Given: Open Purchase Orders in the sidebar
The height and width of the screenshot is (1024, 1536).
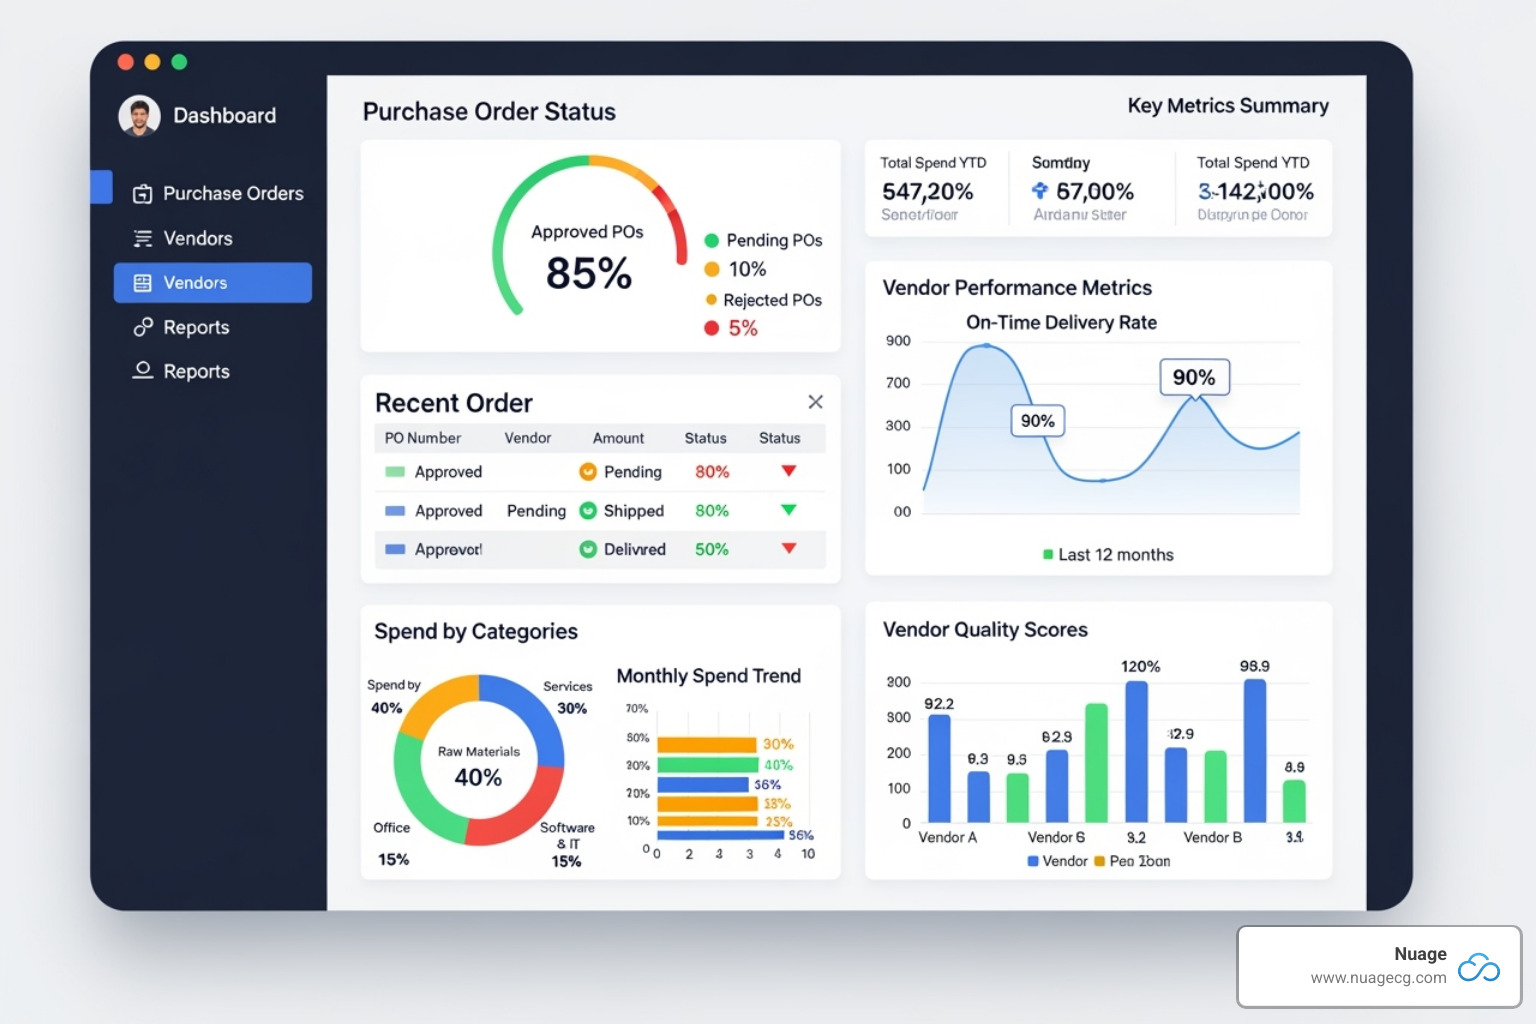Looking at the screenshot, I should click(232, 194).
